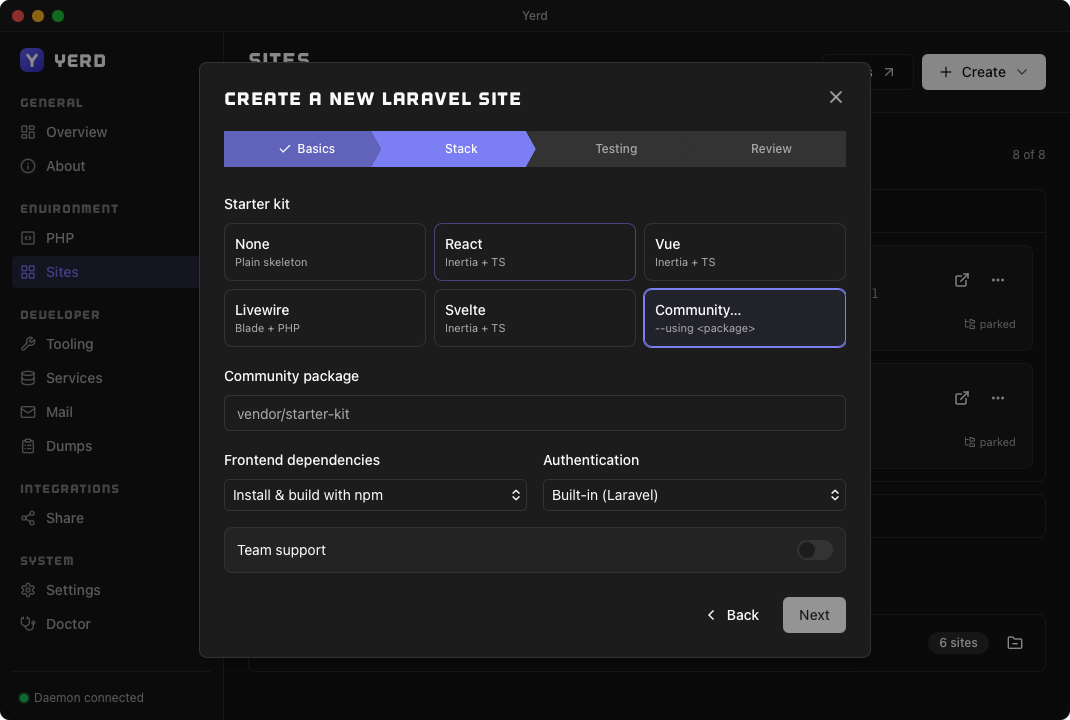Image resolution: width=1070 pixels, height=720 pixels.
Task: Open the Authentication dropdown
Action: click(x=694, y=495)
